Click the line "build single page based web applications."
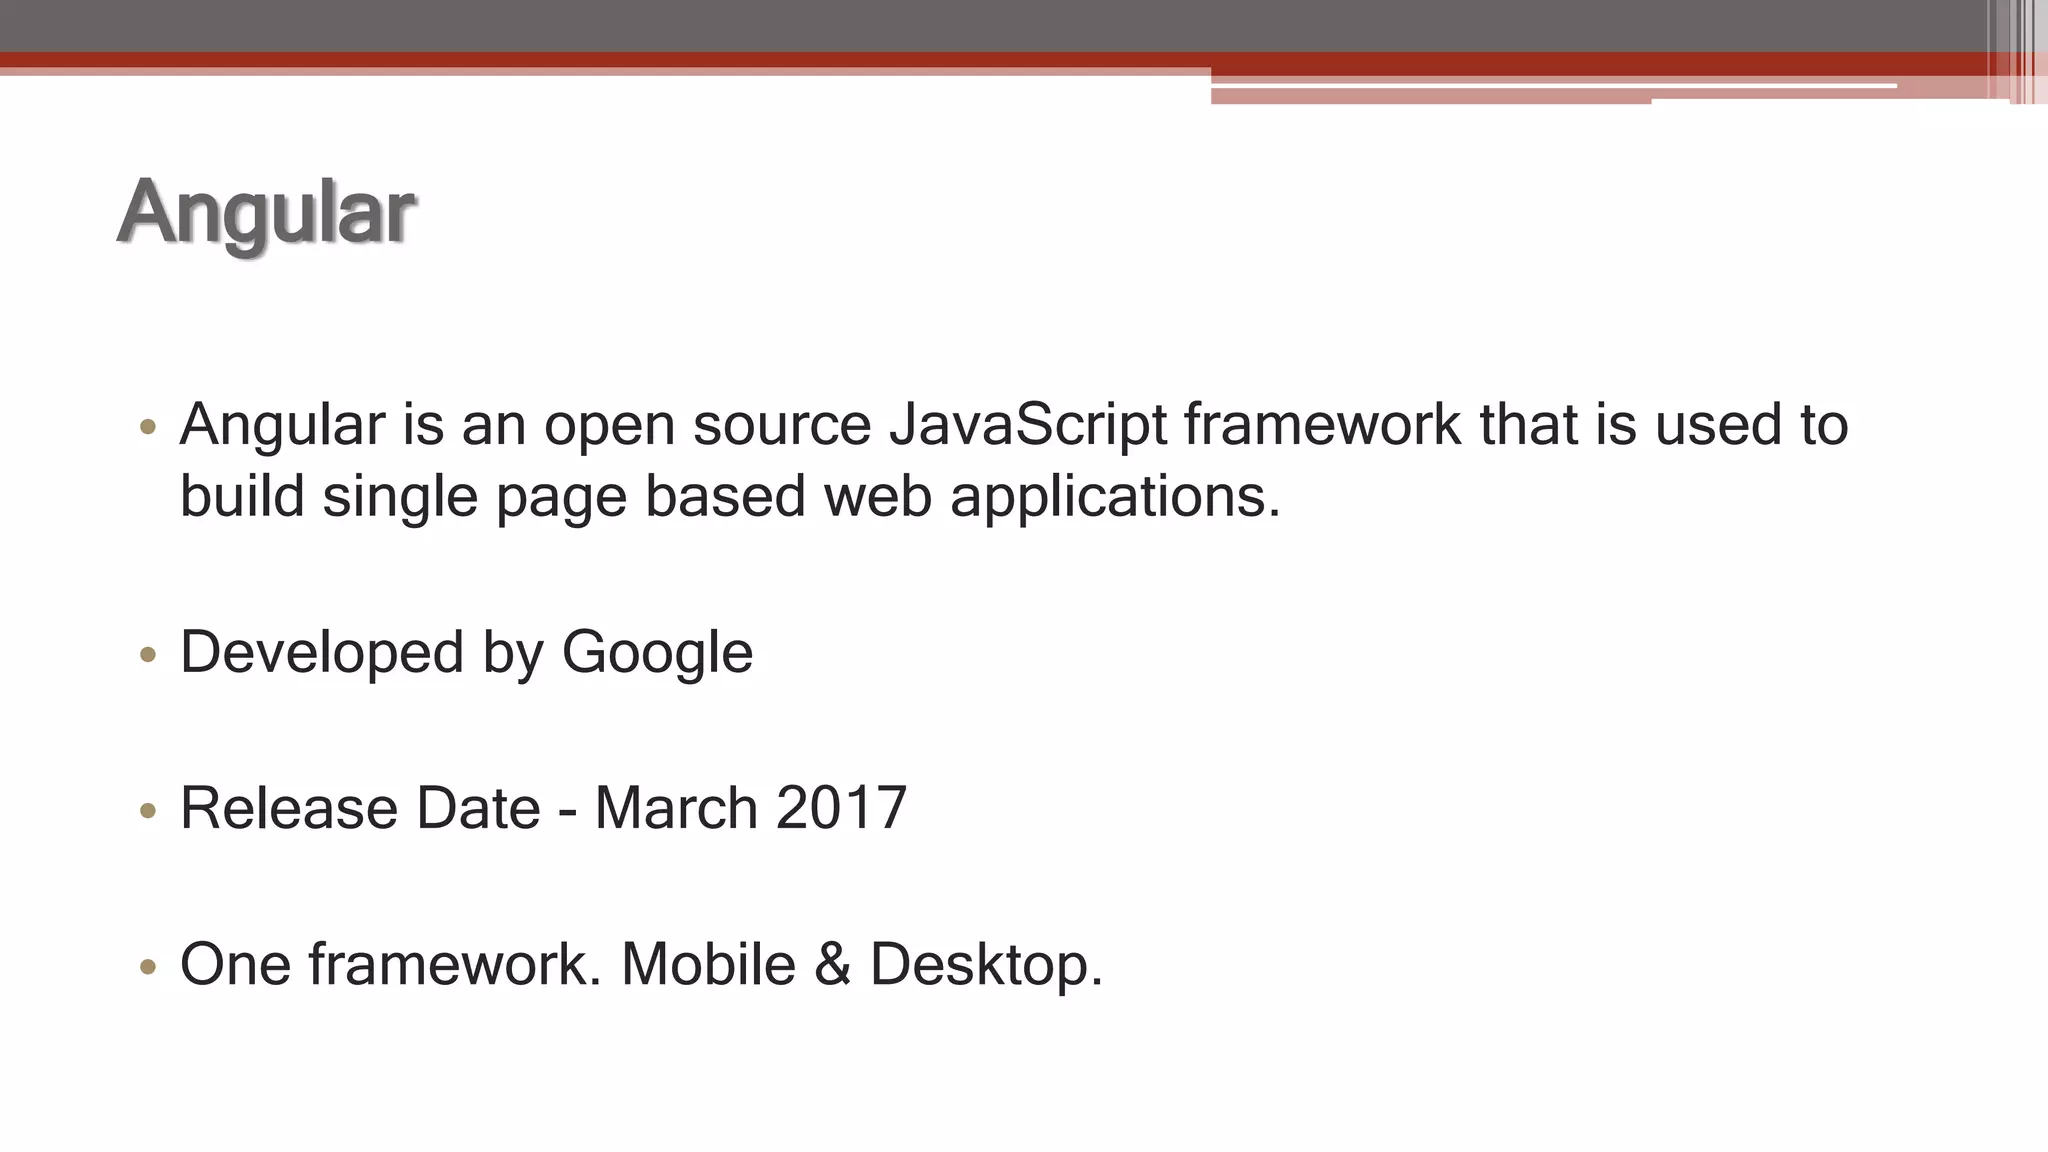This screenshot has width=2048, height=1152. pyautogui.click(x=730, y=497)
